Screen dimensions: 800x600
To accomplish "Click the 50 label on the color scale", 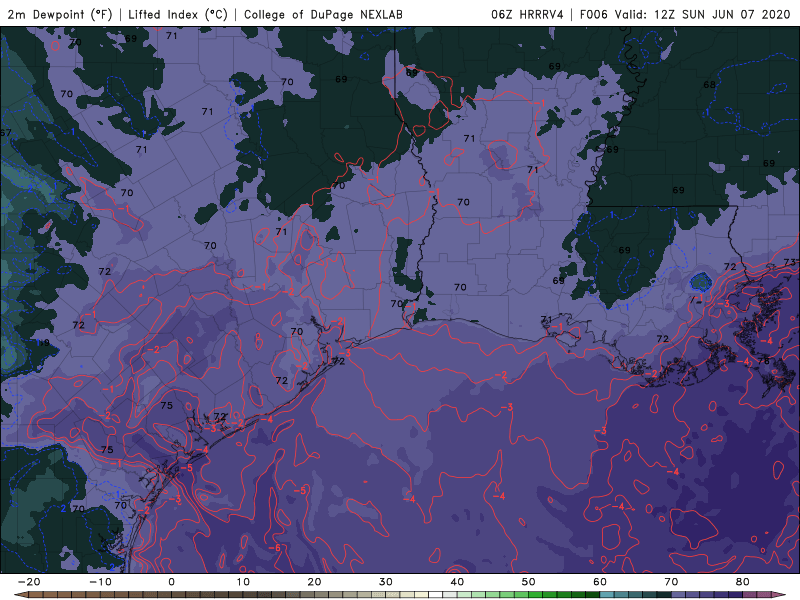I will point(529,582).
